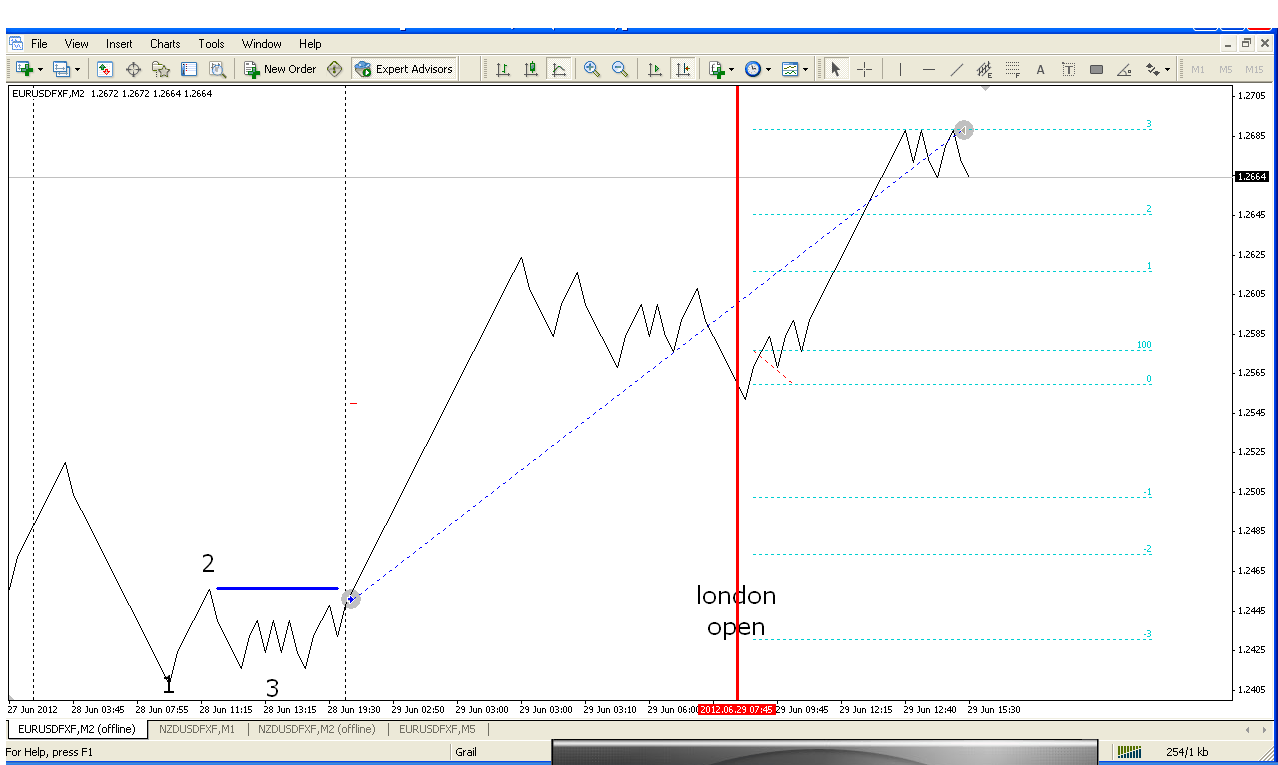Screen dimensions: 1278x765
Task: Select the Text tool (A)
Action: point(1040,69)
